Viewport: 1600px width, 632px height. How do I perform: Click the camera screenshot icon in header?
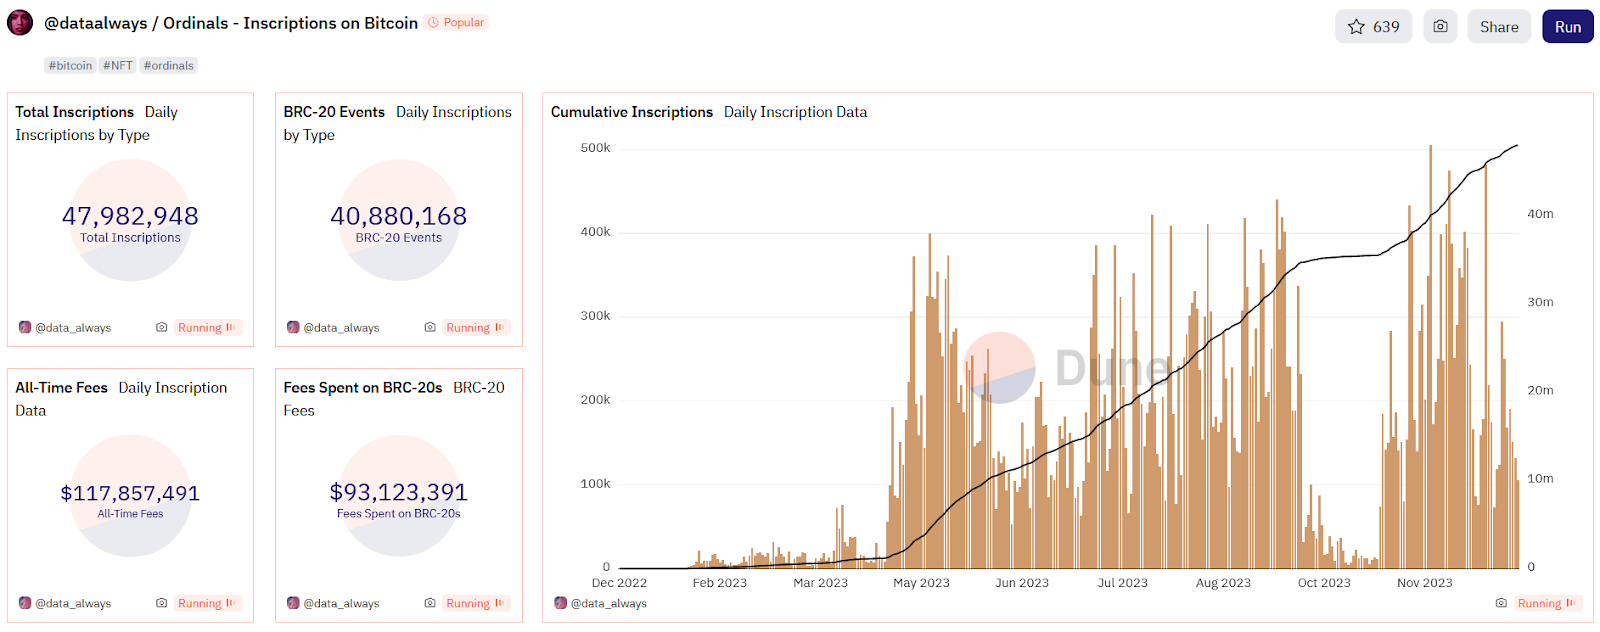[1440, 27]
